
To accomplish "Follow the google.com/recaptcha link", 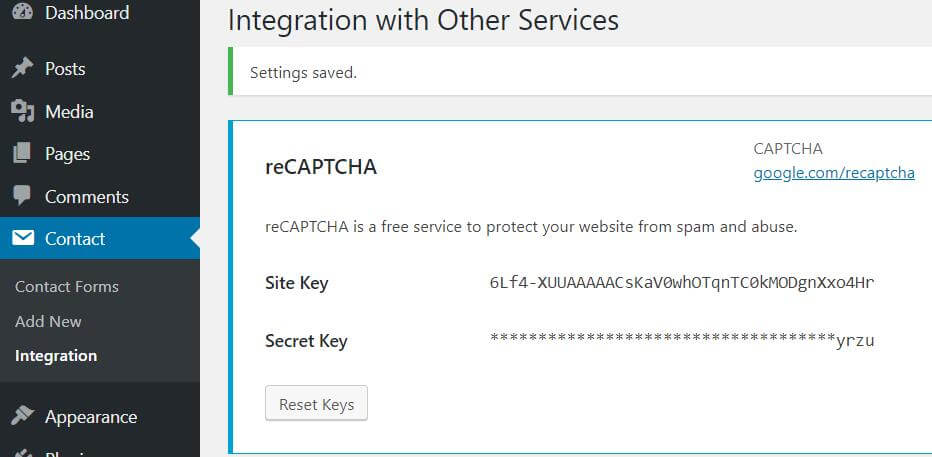I will coord(834,173).
